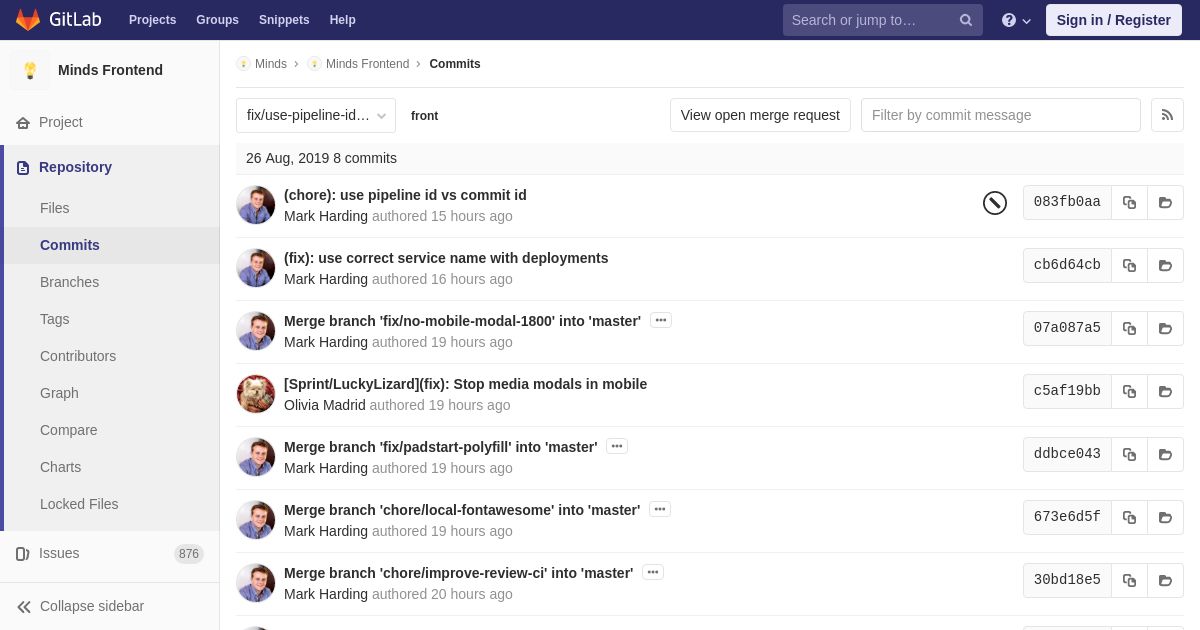Screen dimensions: 1200x630
Task: Copy commit SHA cb6d64cb
Action: [x=1129, y=265]
